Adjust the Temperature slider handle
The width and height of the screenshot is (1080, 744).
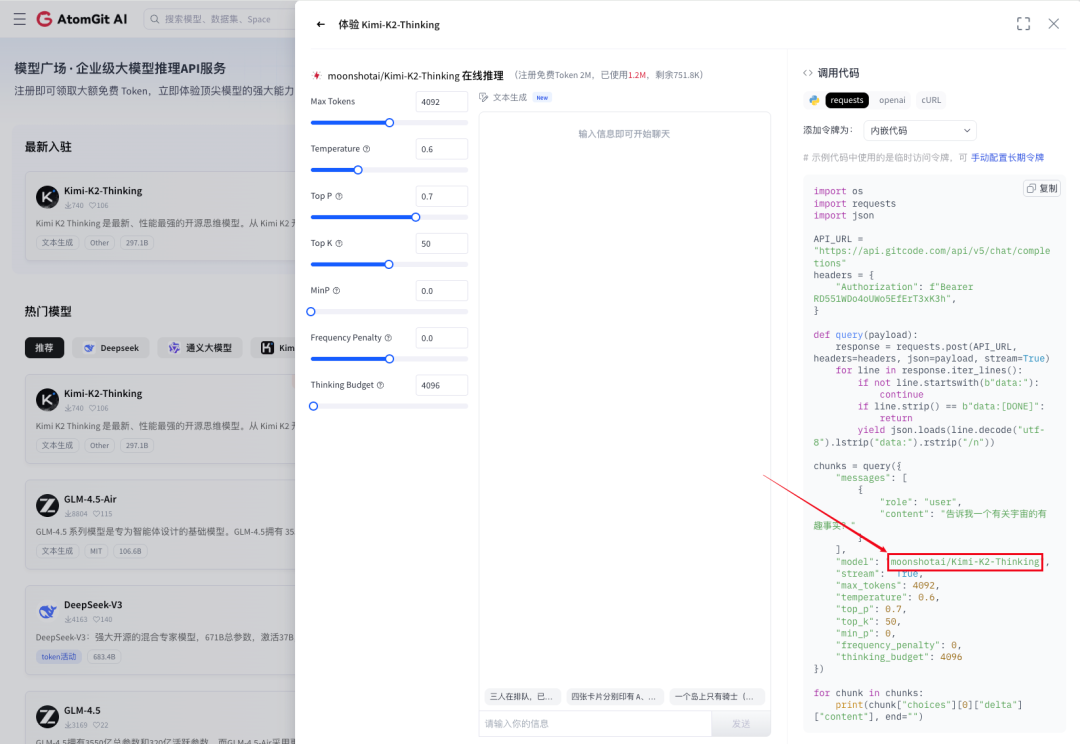click(357, 170)
